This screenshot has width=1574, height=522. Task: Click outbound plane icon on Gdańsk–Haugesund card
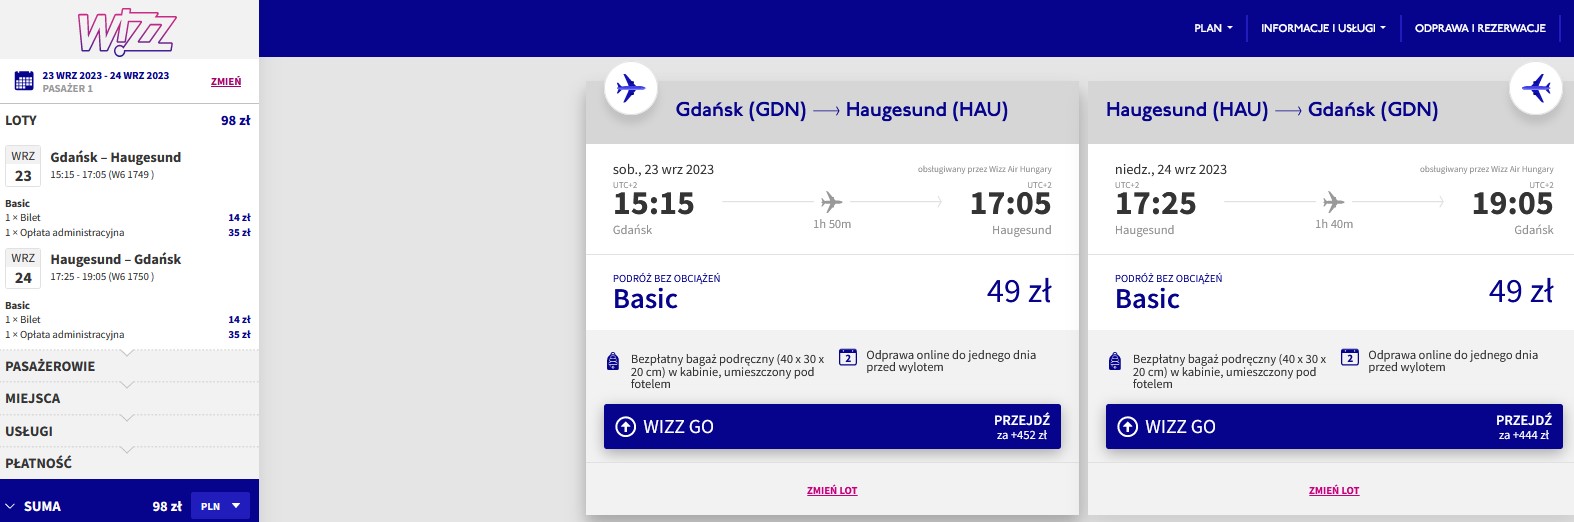631,88
